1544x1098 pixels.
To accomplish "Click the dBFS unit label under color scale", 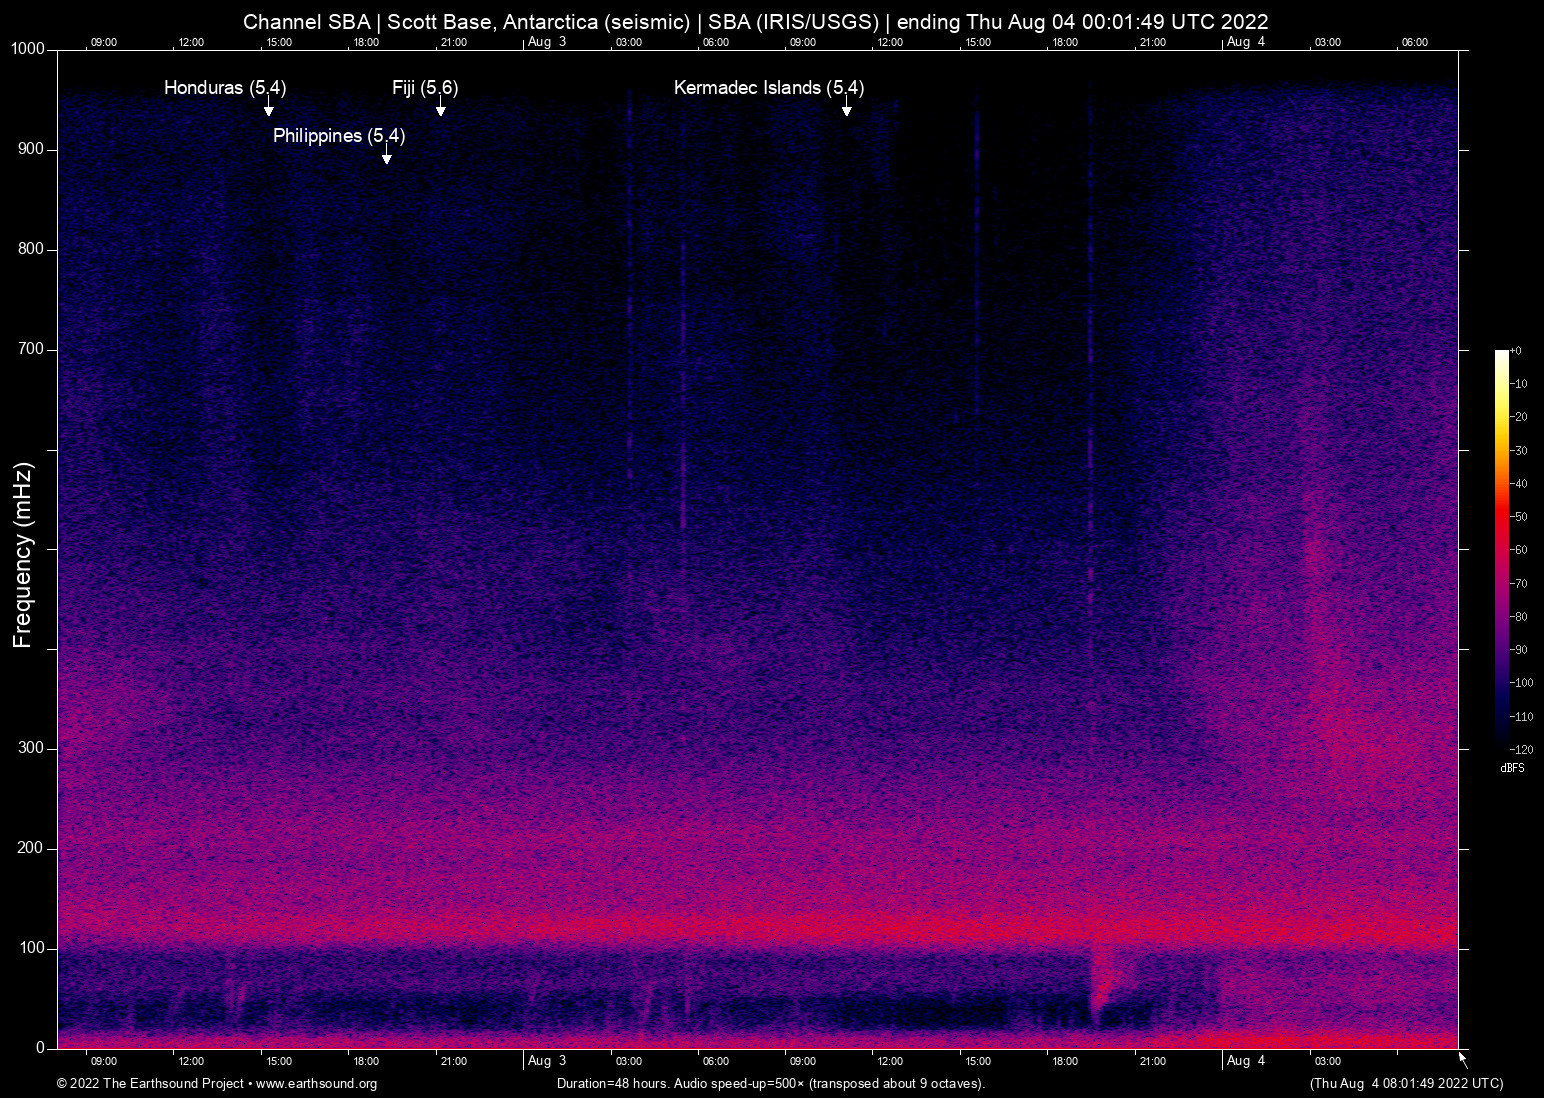I will click(1512, 768).
